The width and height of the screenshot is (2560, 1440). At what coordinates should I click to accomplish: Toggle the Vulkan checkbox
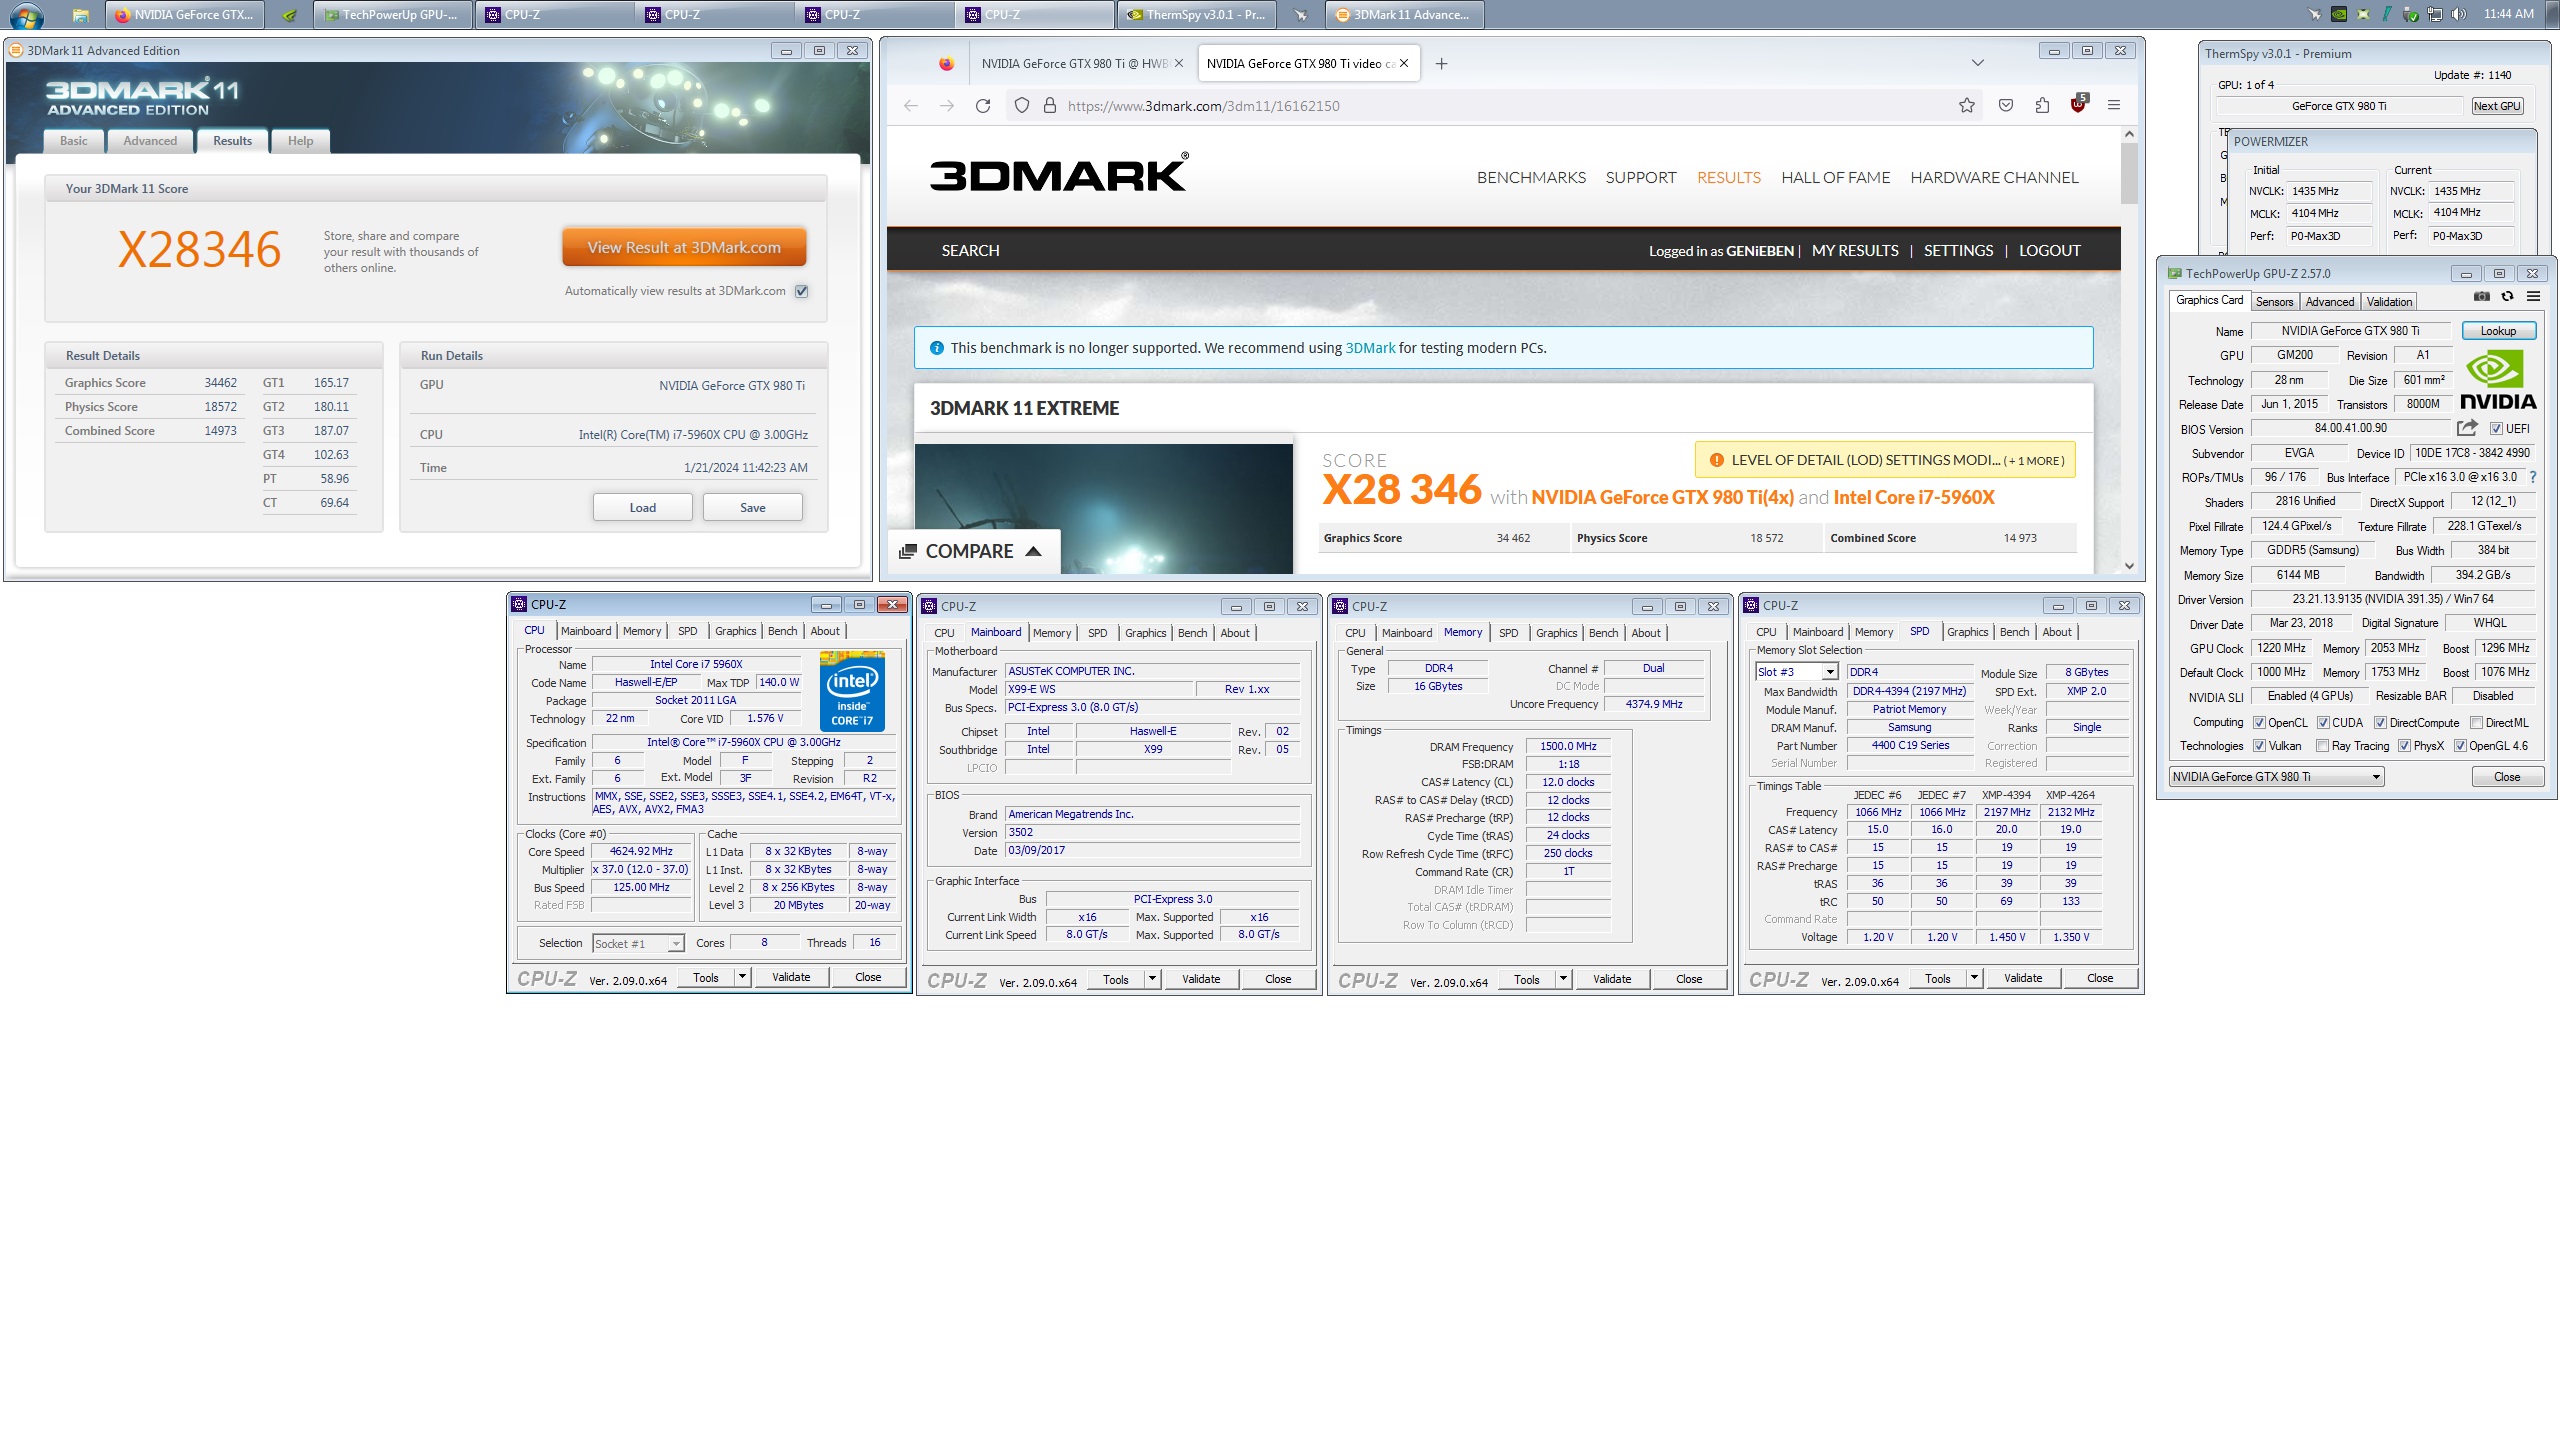(2259, 746)
